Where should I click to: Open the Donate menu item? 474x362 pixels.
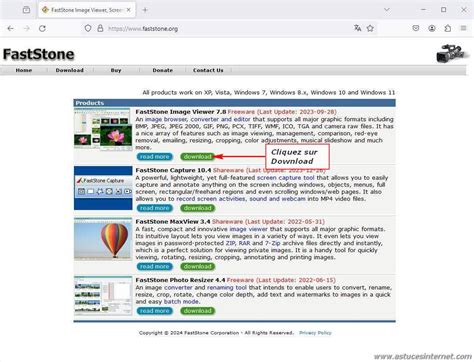(163, 70)
